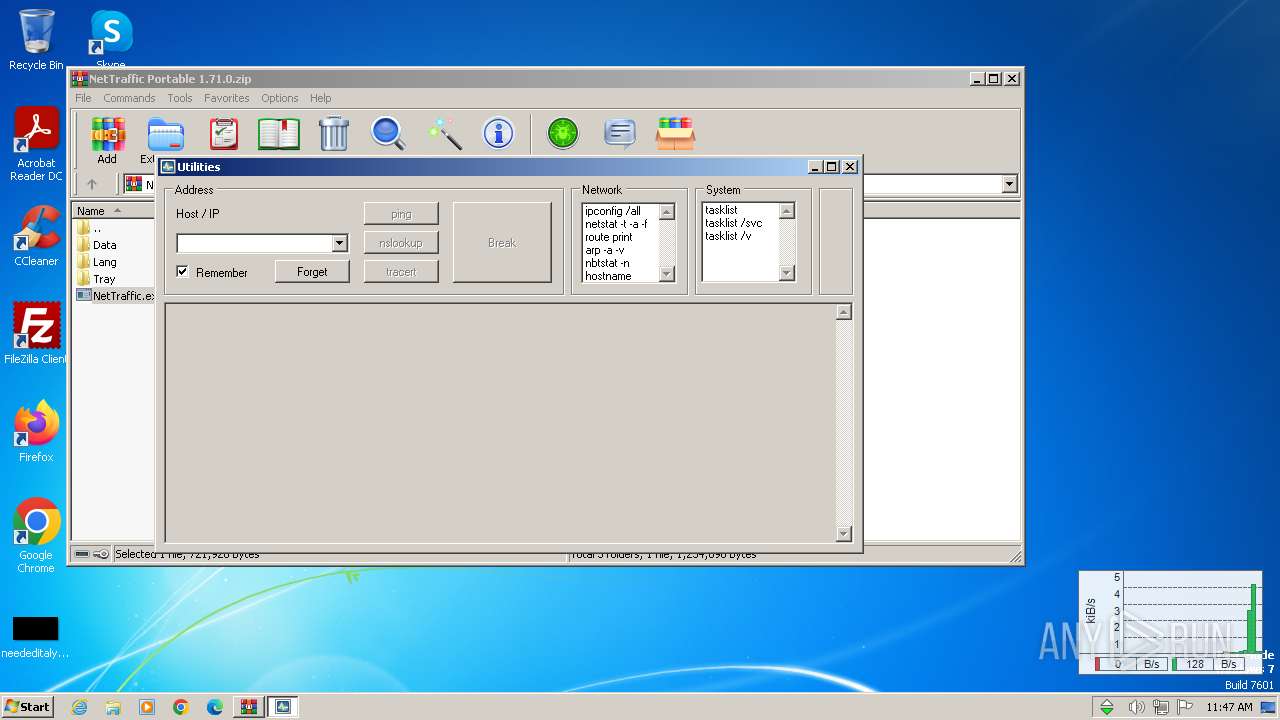Image resolution: width=1280 pixels, height=720 pixels.
Task: Select 'route print' in Network list
Action: click(x=609, y=237)
